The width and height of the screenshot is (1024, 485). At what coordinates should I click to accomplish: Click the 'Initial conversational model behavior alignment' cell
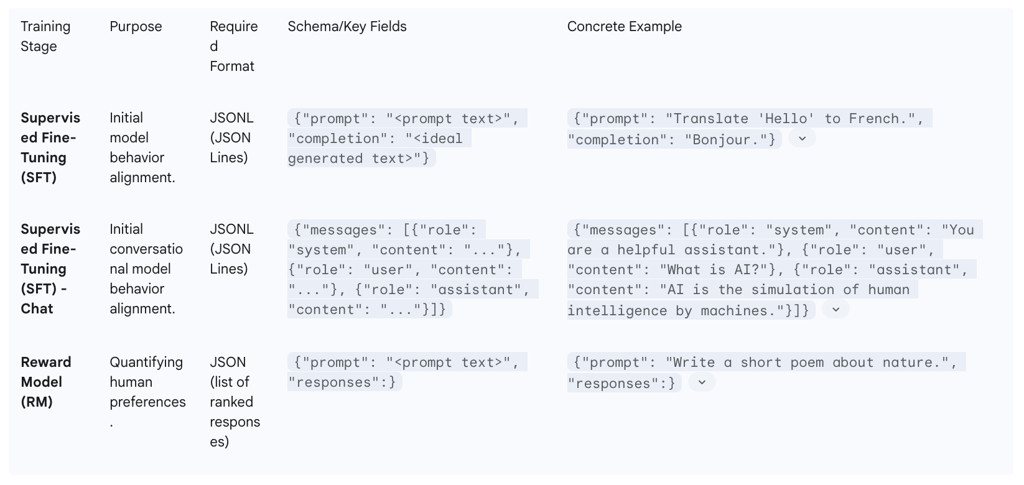146,268
